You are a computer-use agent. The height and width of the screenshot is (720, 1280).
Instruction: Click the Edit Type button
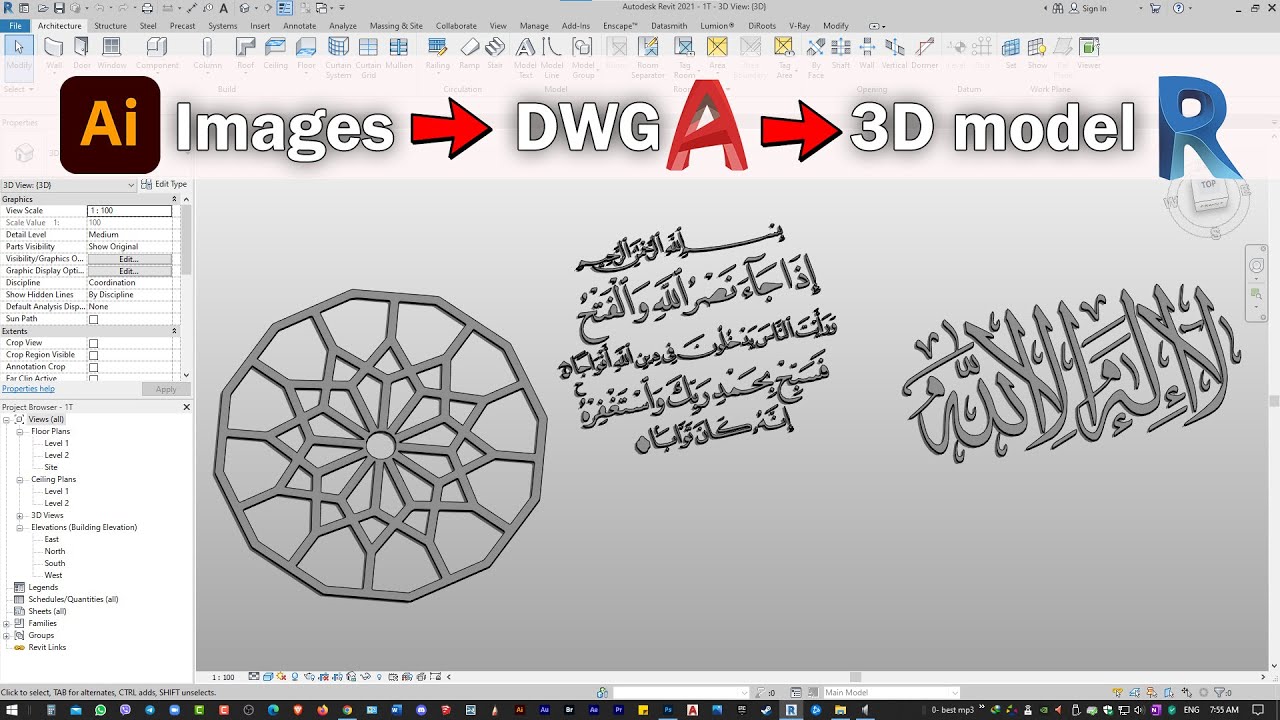[164, 184]
